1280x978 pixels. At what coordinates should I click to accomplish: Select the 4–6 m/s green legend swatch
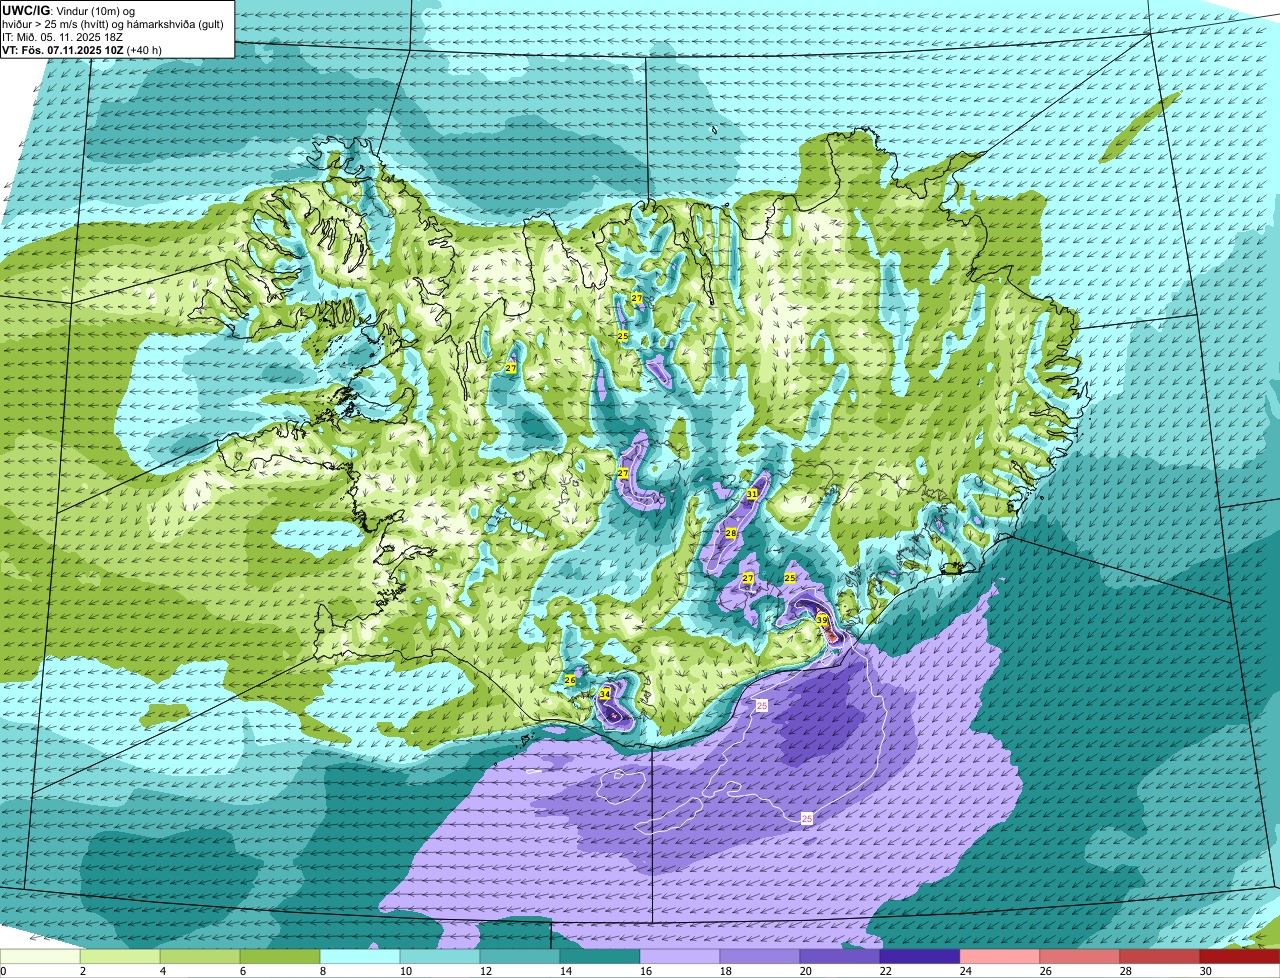(200, 957)
